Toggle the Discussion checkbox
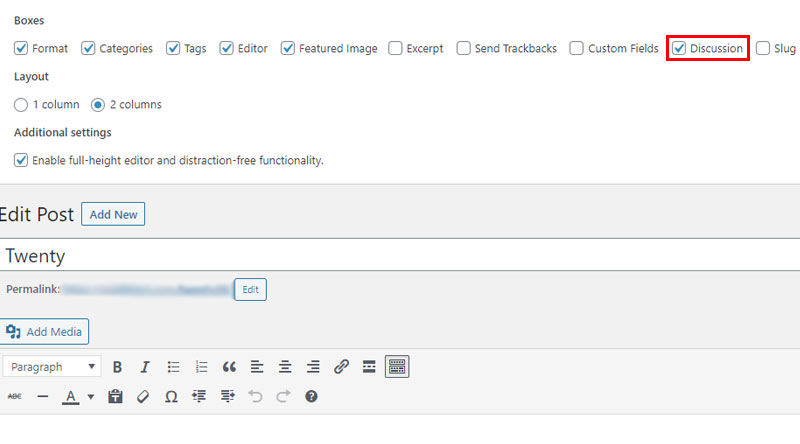 coord(679,48)
